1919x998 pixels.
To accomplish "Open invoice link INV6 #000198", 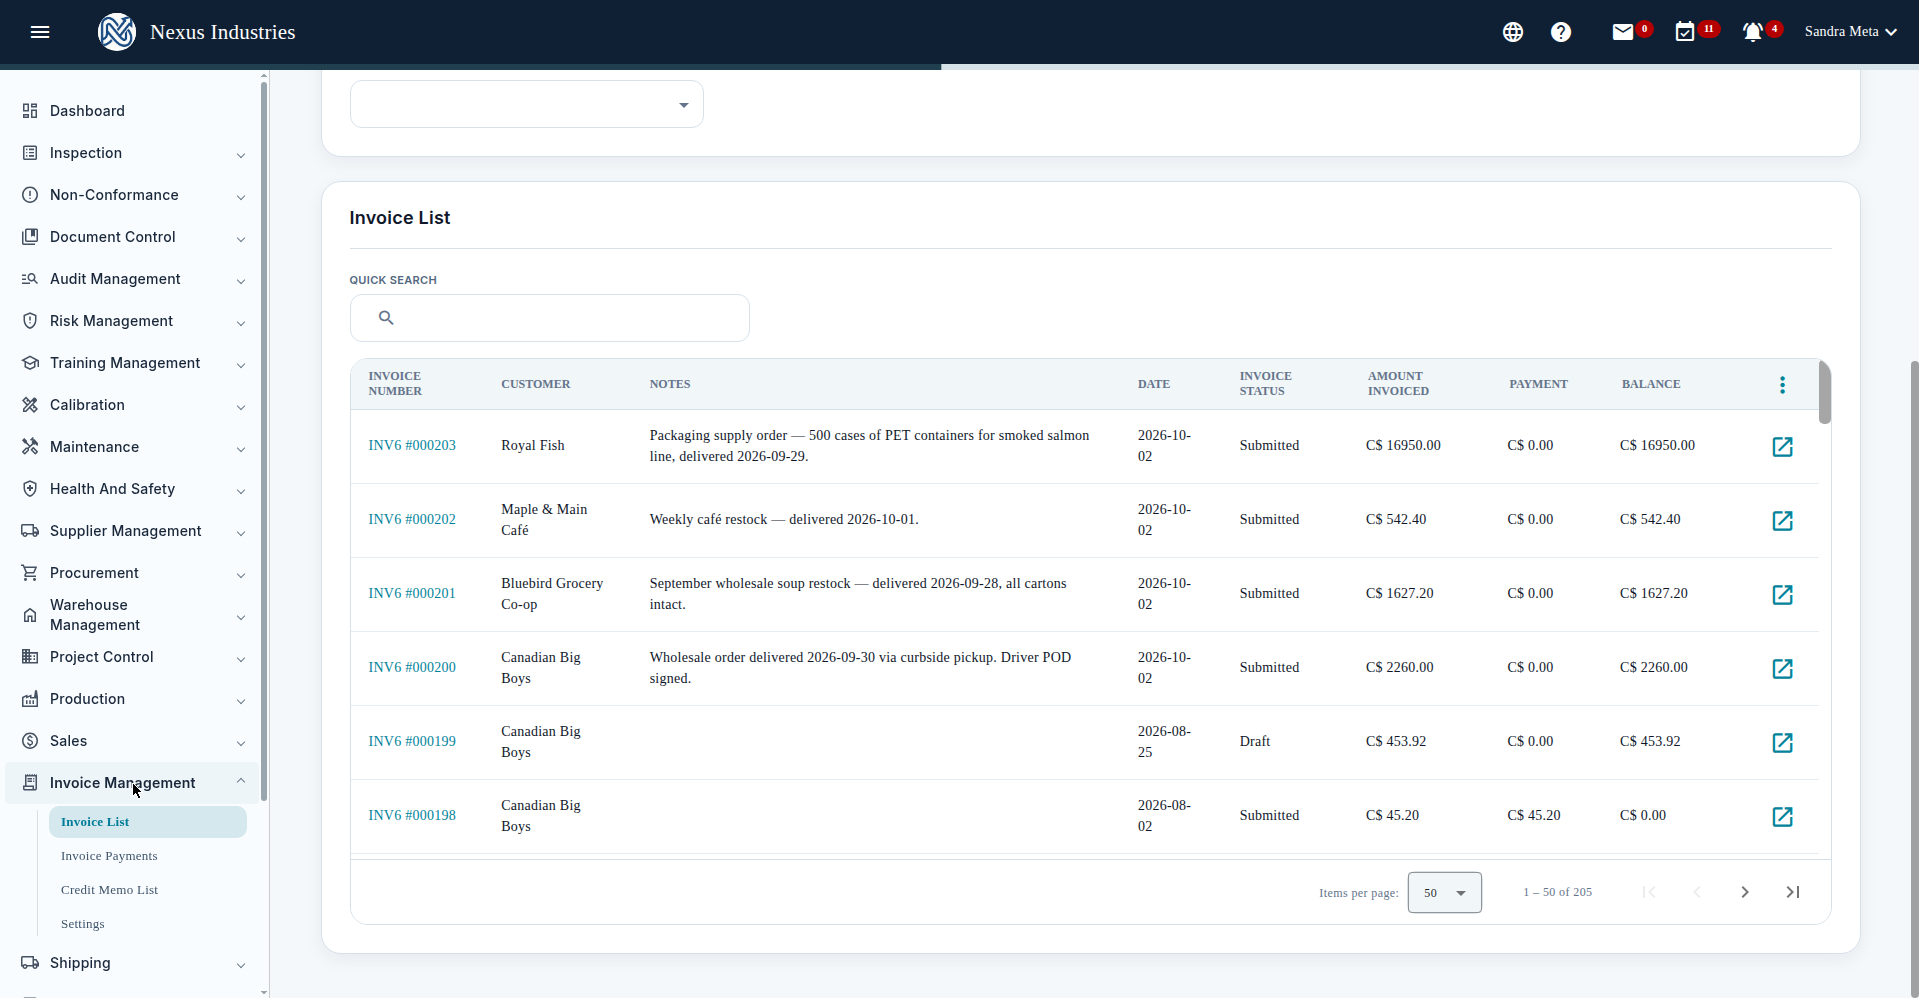I will coord(412,815).
